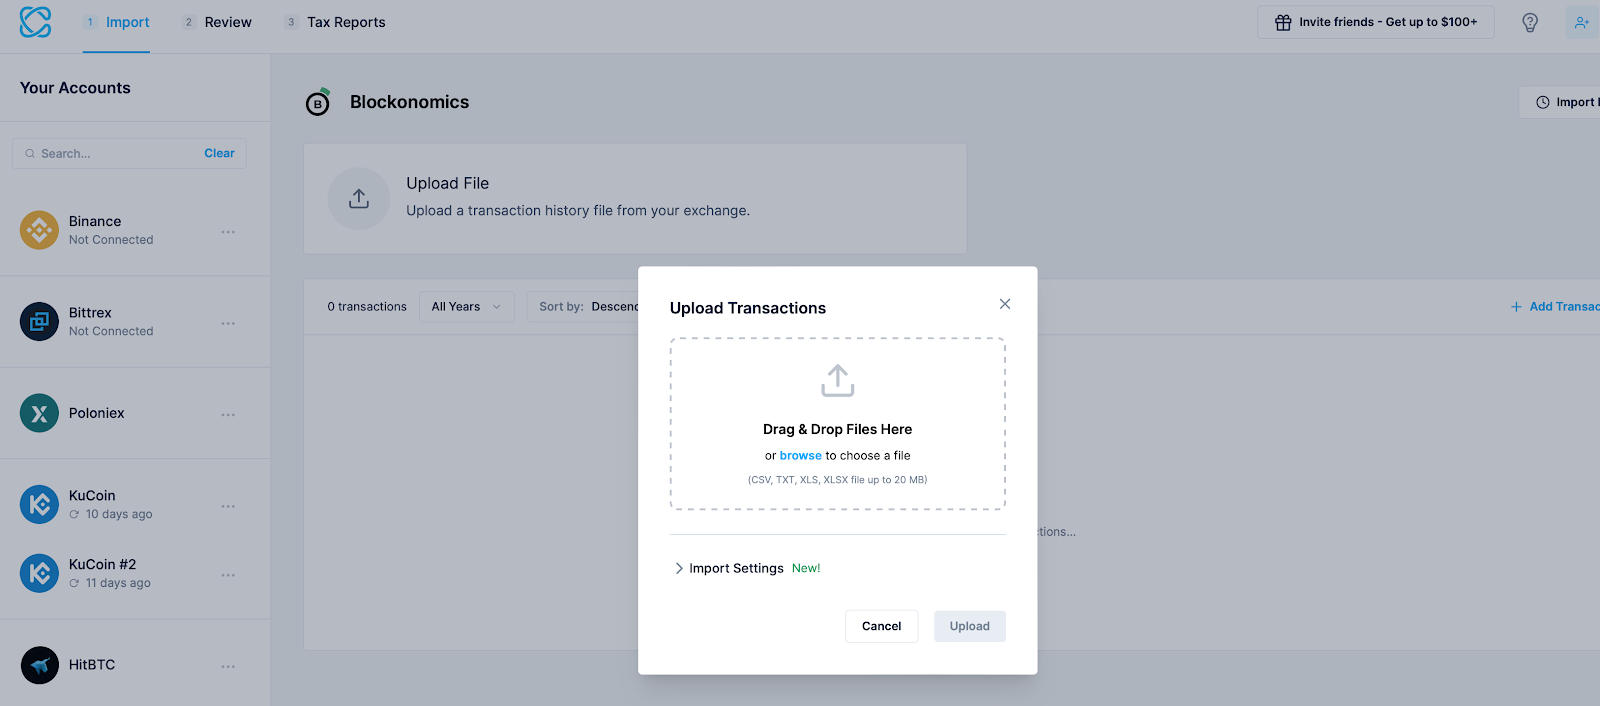This screenshot has height=706, width=1600.
Task: Switch to the Review tab
Action: coord(228,22)
